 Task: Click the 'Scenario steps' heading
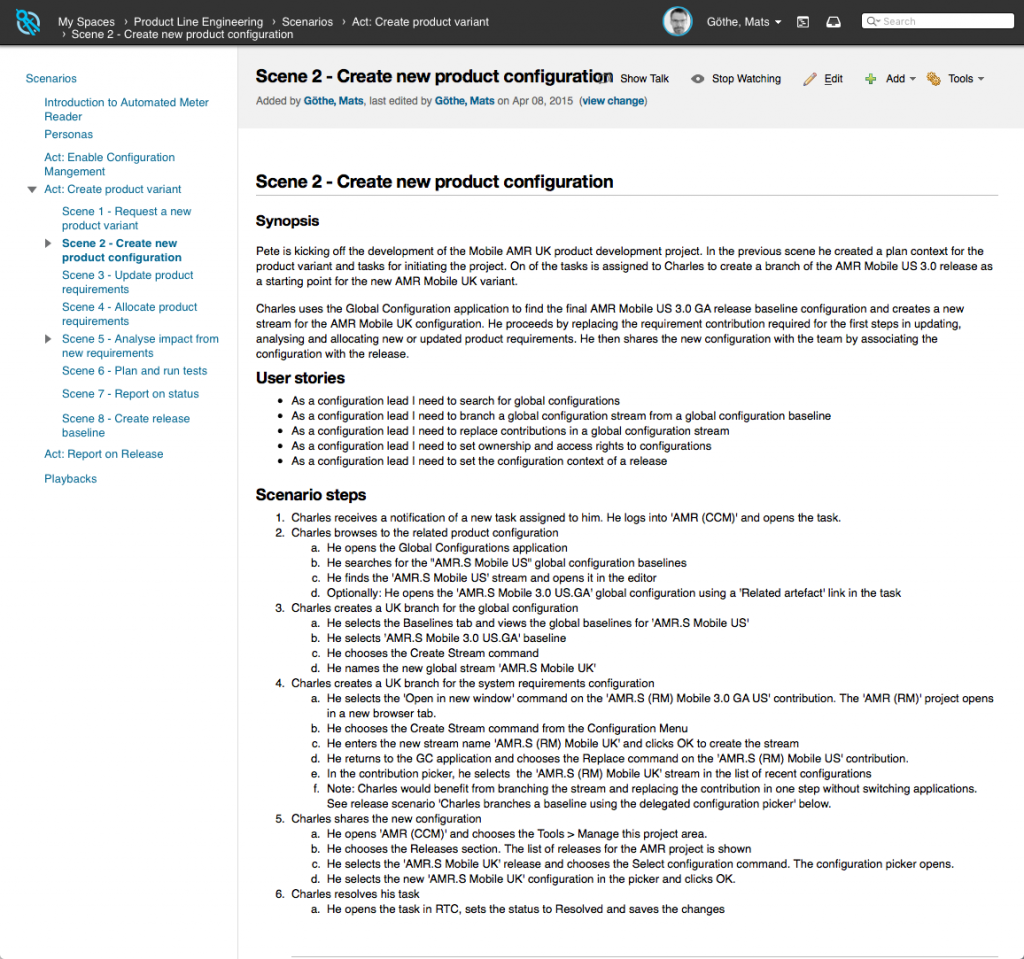(311, 495)
